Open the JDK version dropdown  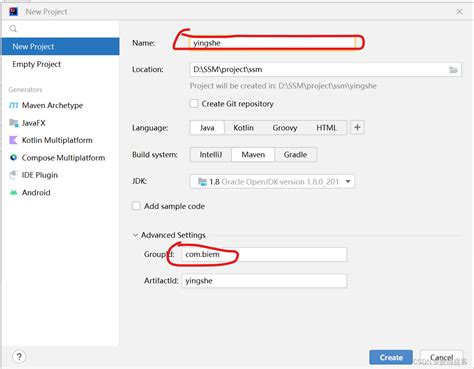(272, 182)
